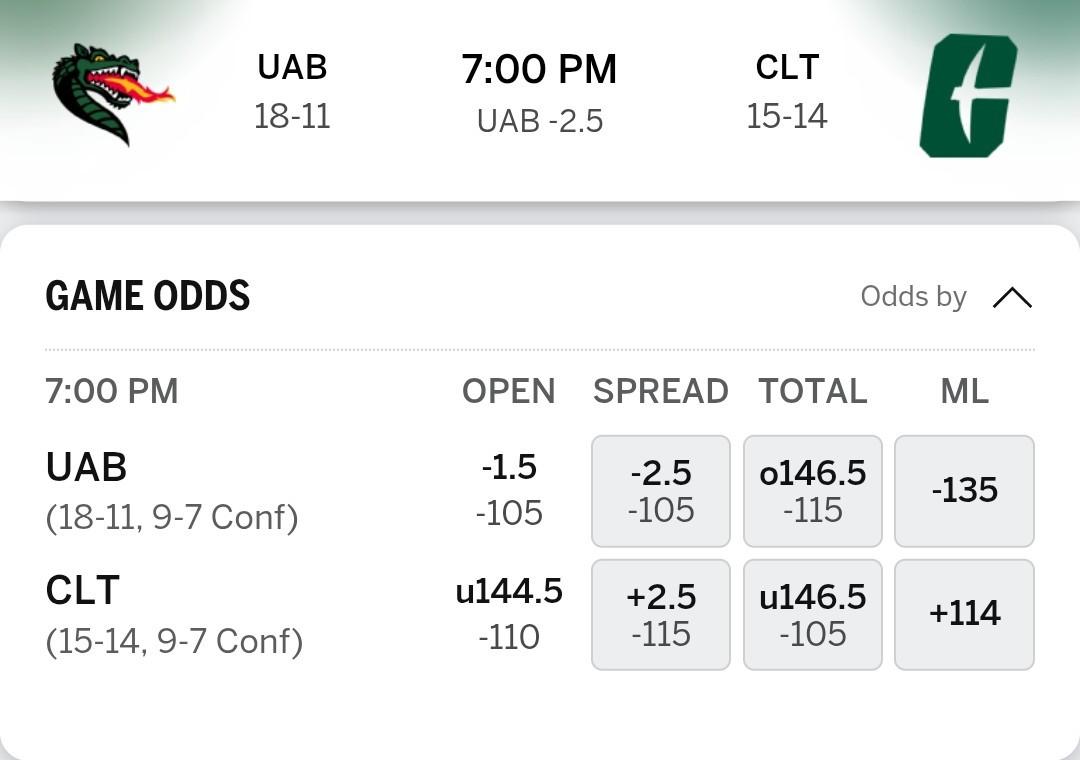Click the ML column header

[x=964, y=391]
